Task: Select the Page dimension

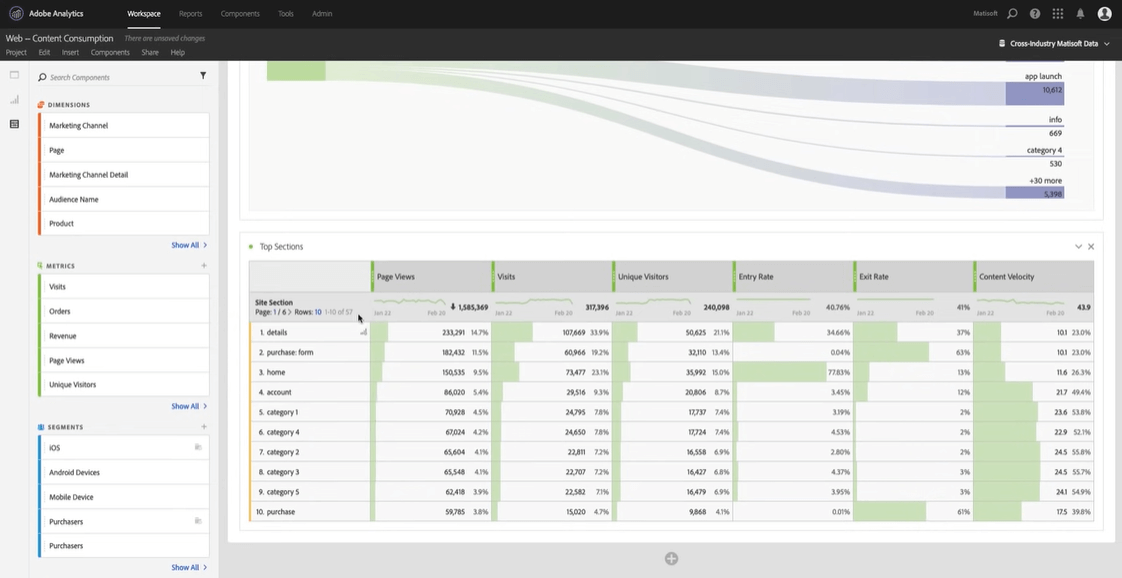Action: [123, 150]
